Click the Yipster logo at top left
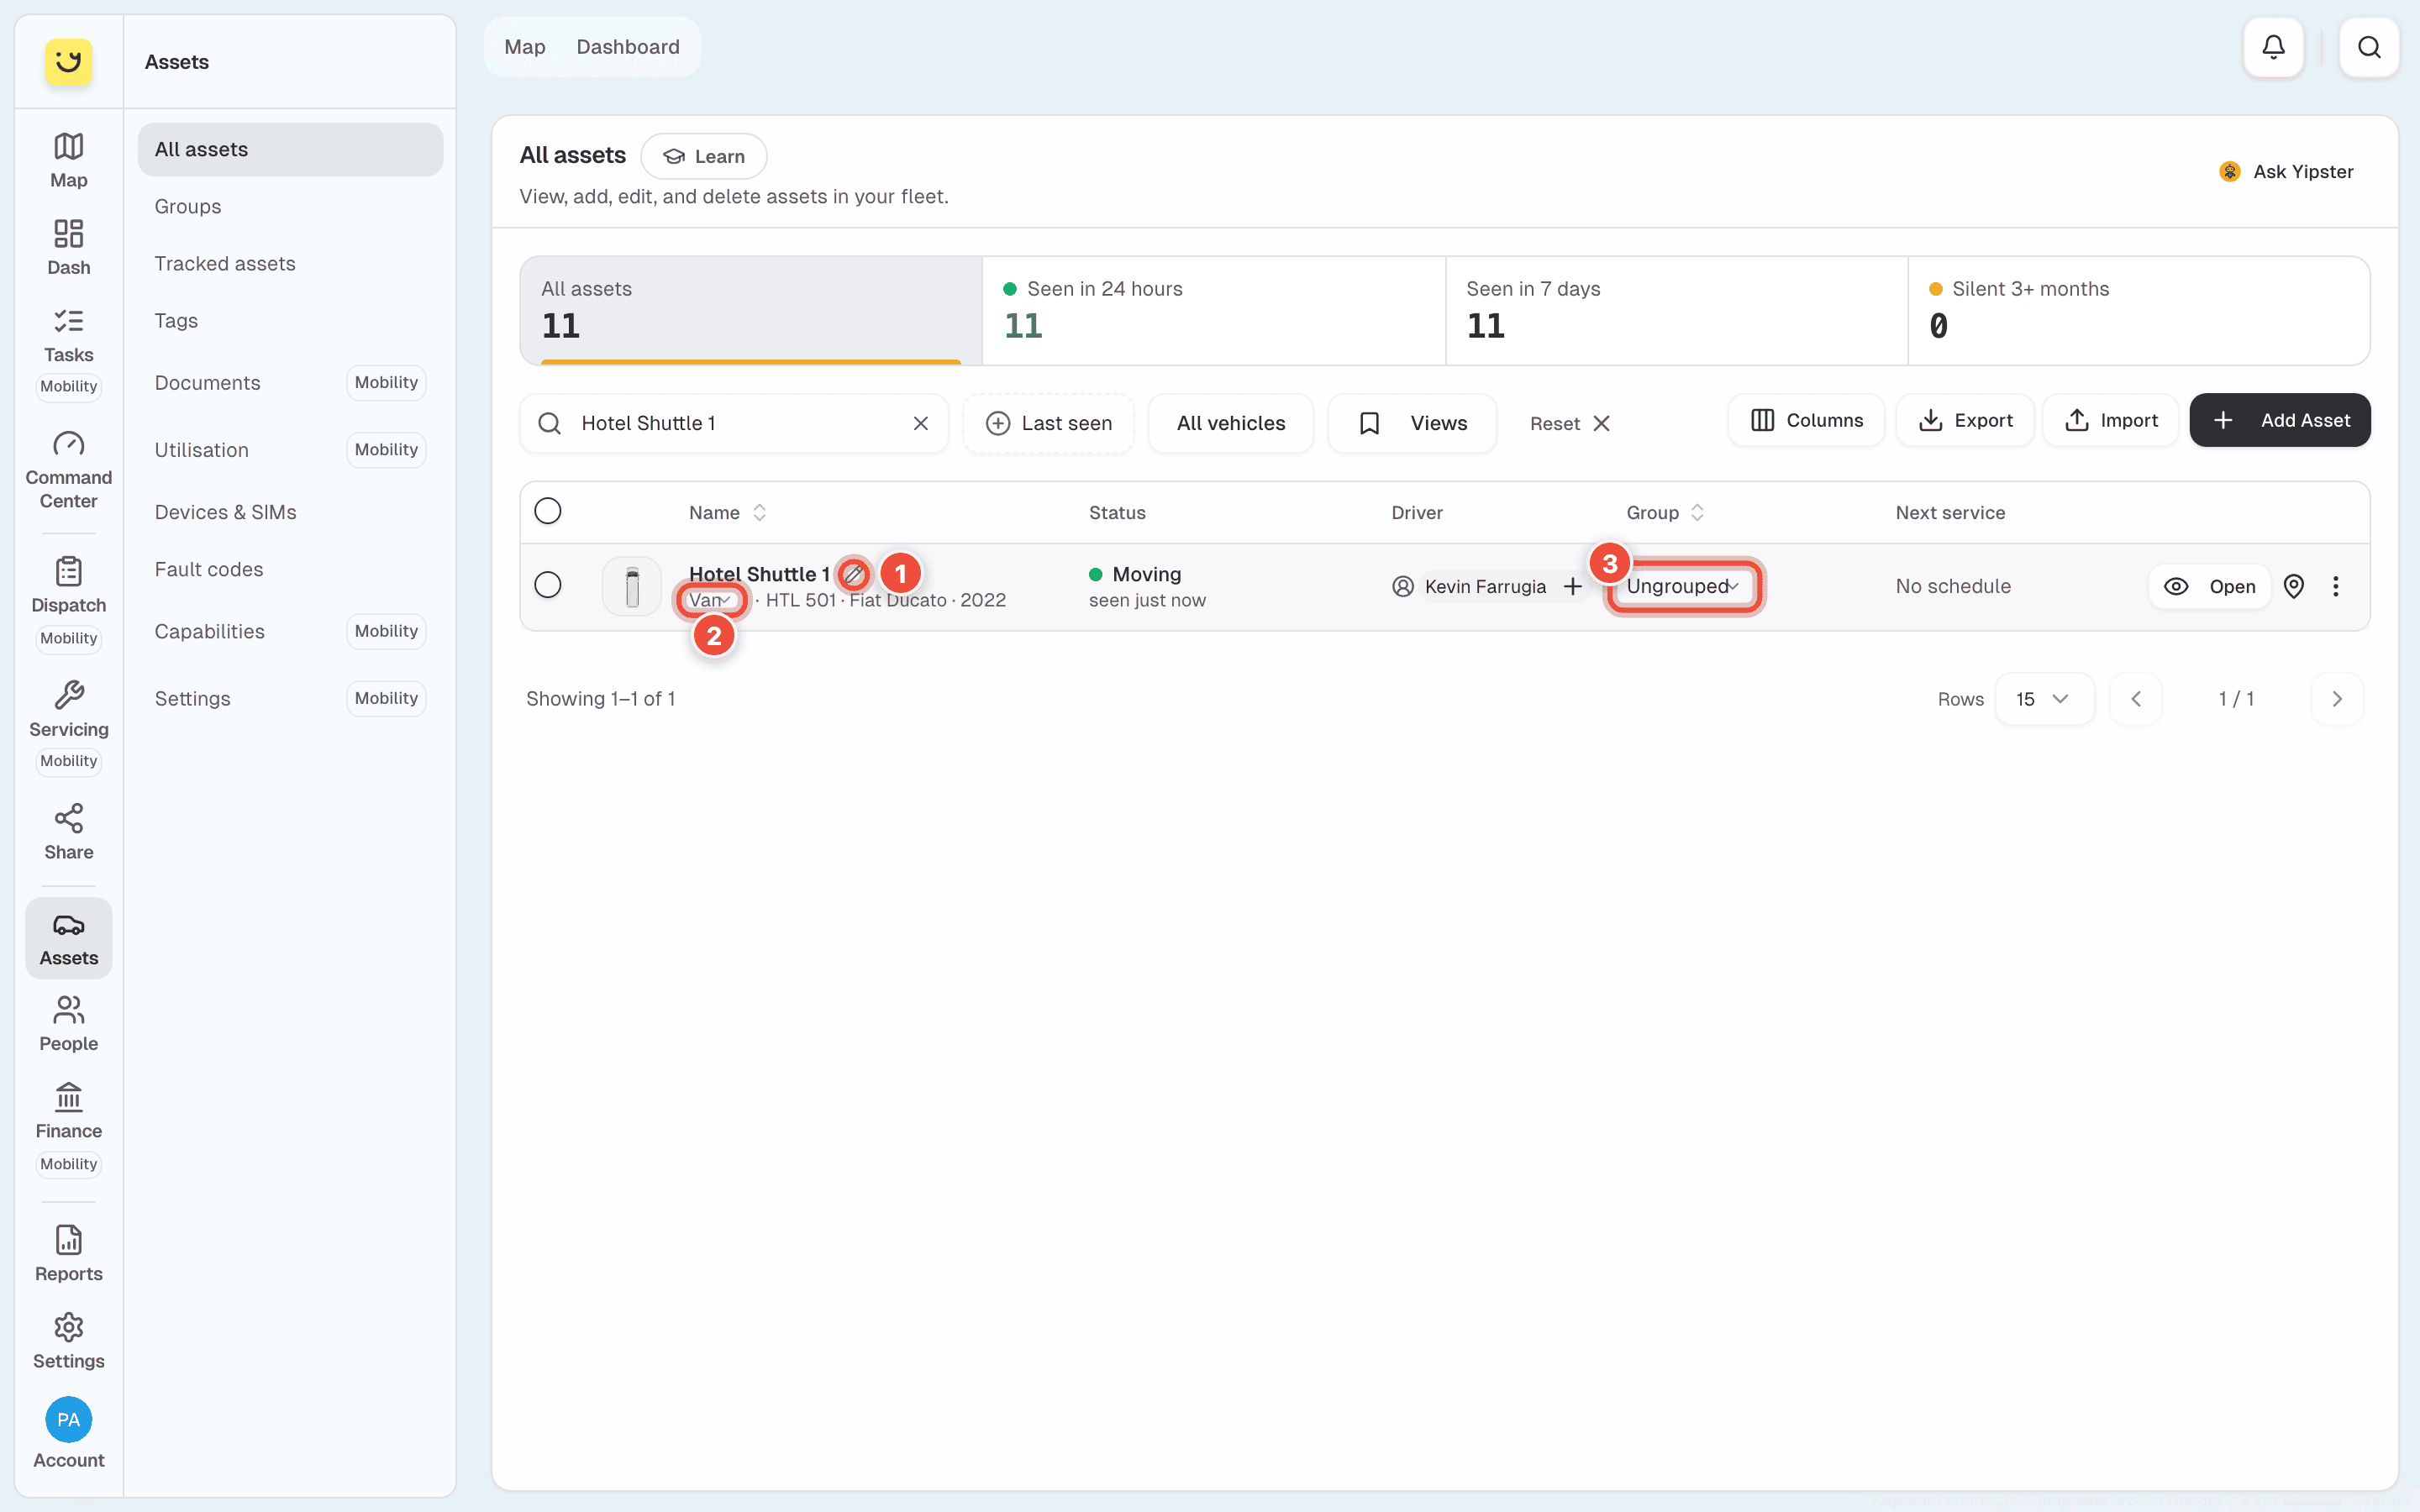This screenshot has height=1512, width=2420. pos(68,62)
